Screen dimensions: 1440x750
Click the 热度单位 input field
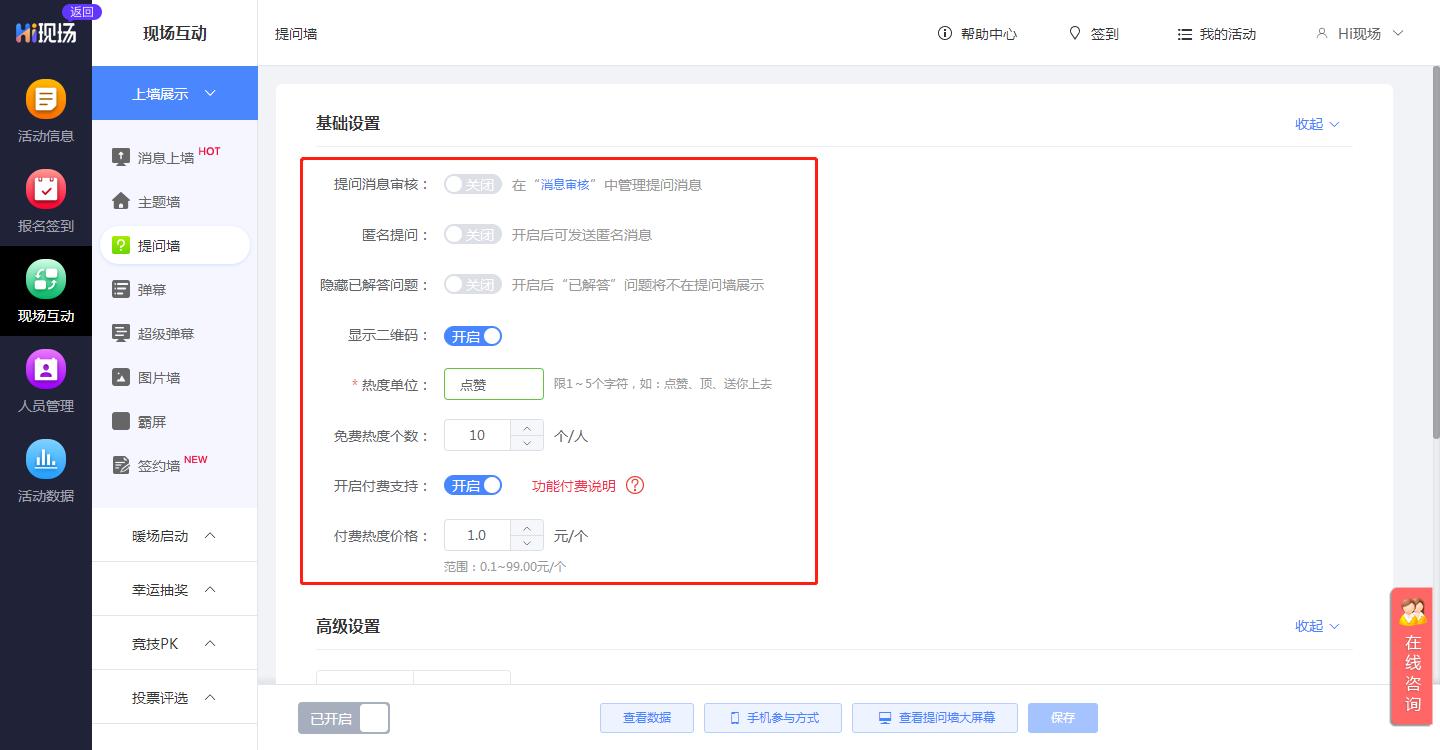(493, 384)
